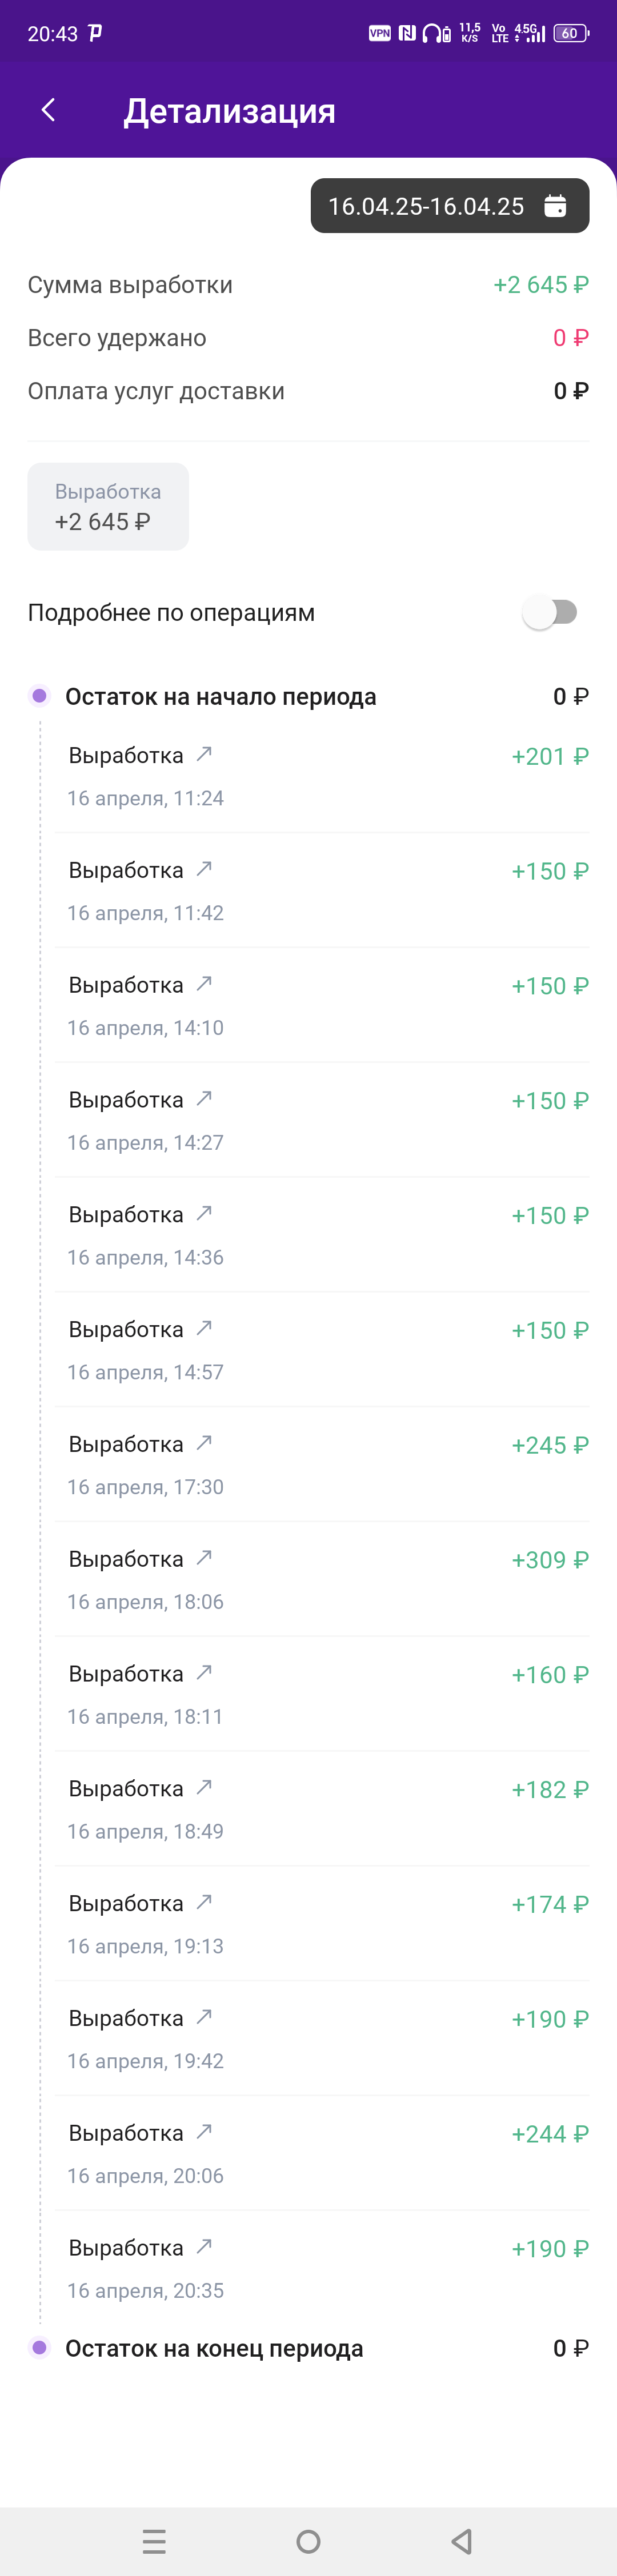Tap the Остаток на начало периода row

click(308, 696)
